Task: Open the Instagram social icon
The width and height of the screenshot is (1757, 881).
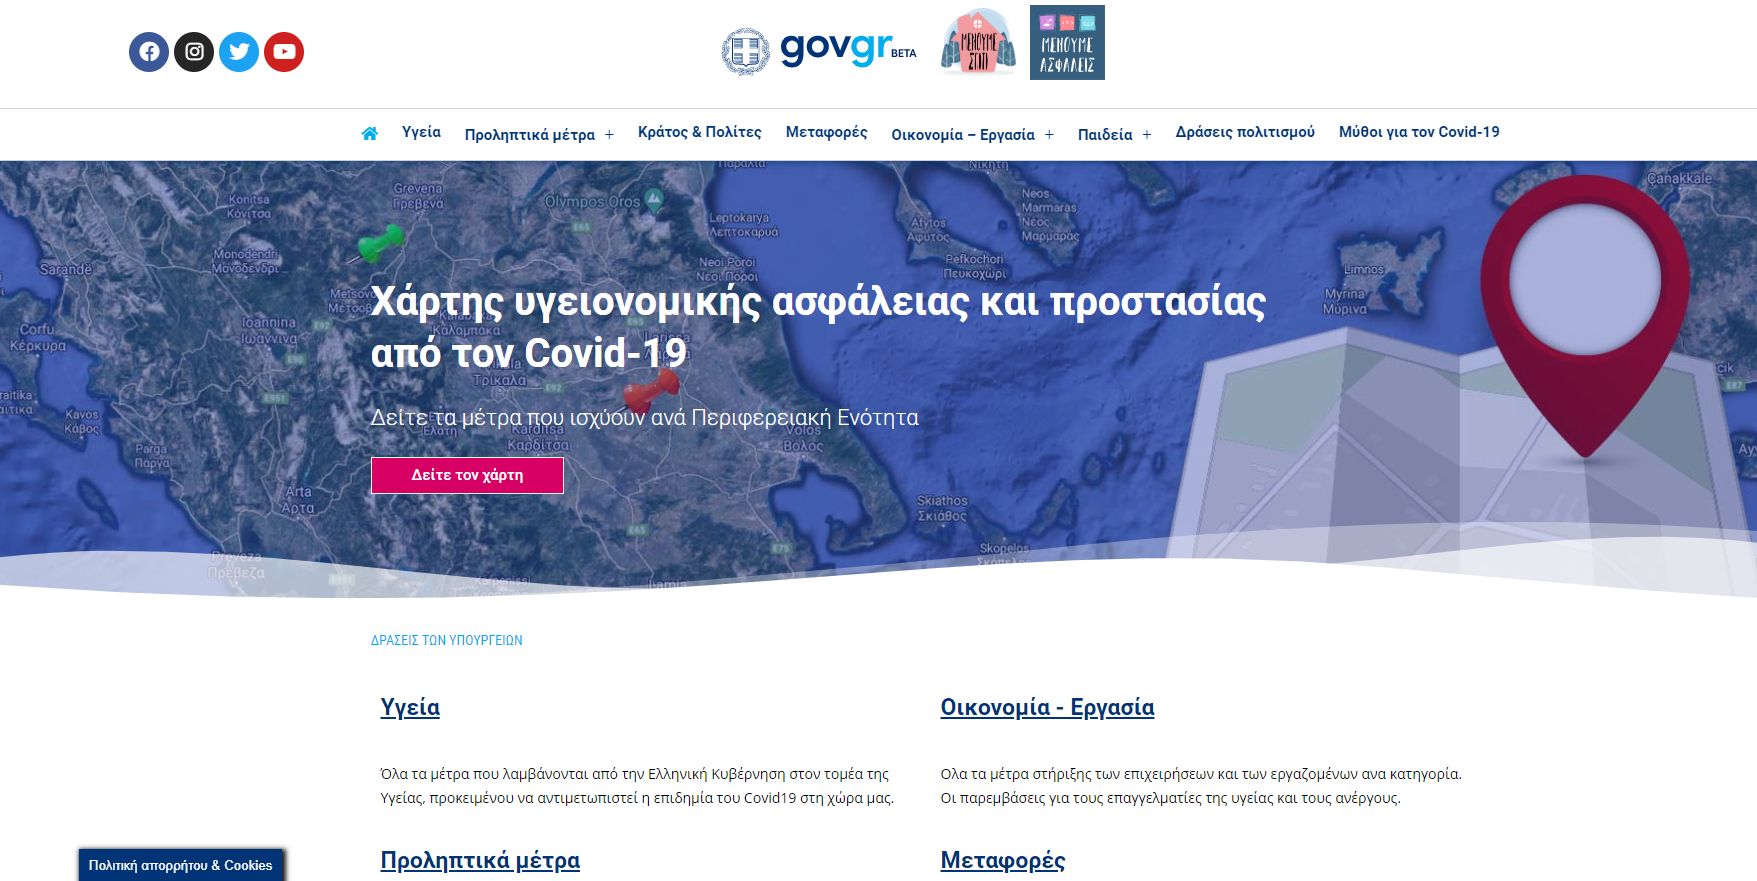Action: [194, 52]
